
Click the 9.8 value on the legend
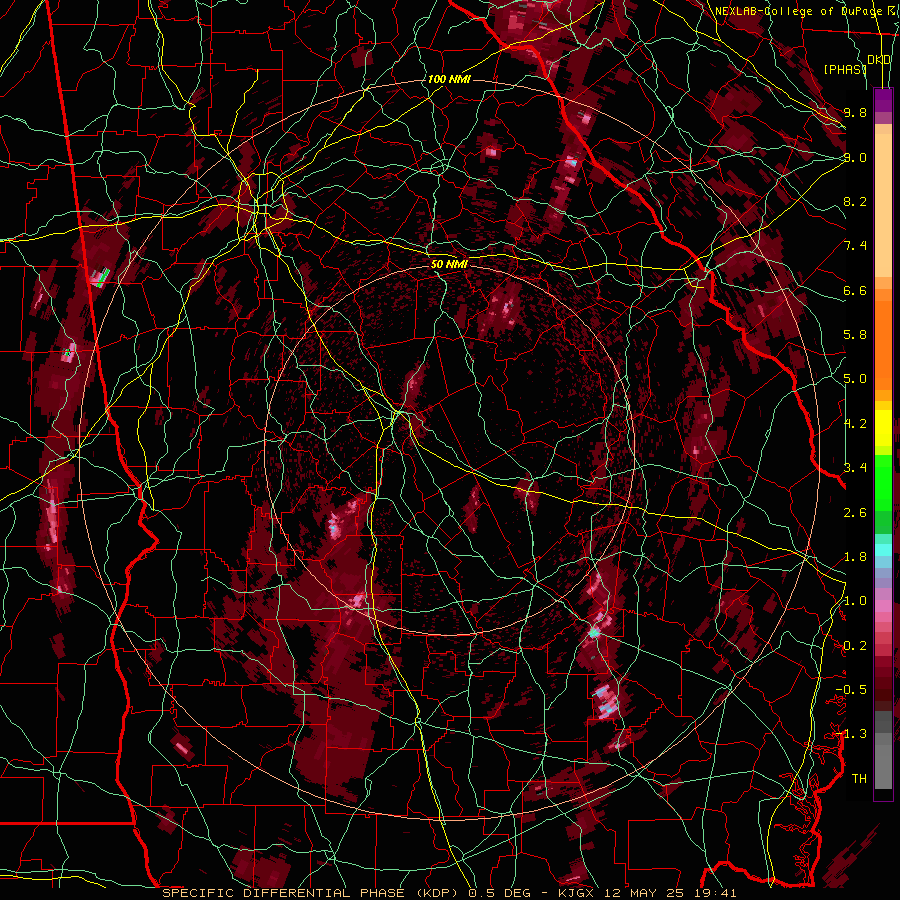[855, 112]
